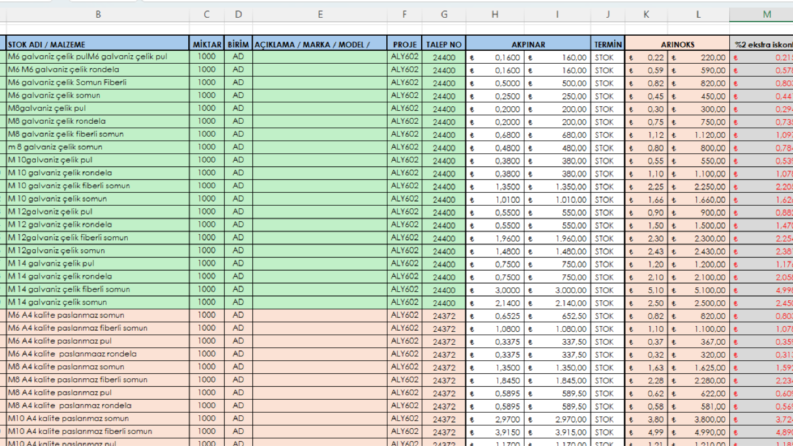Click the unit price cell 0,6800
This screenshot has height=446, width=793.
[x=495, y=135]
